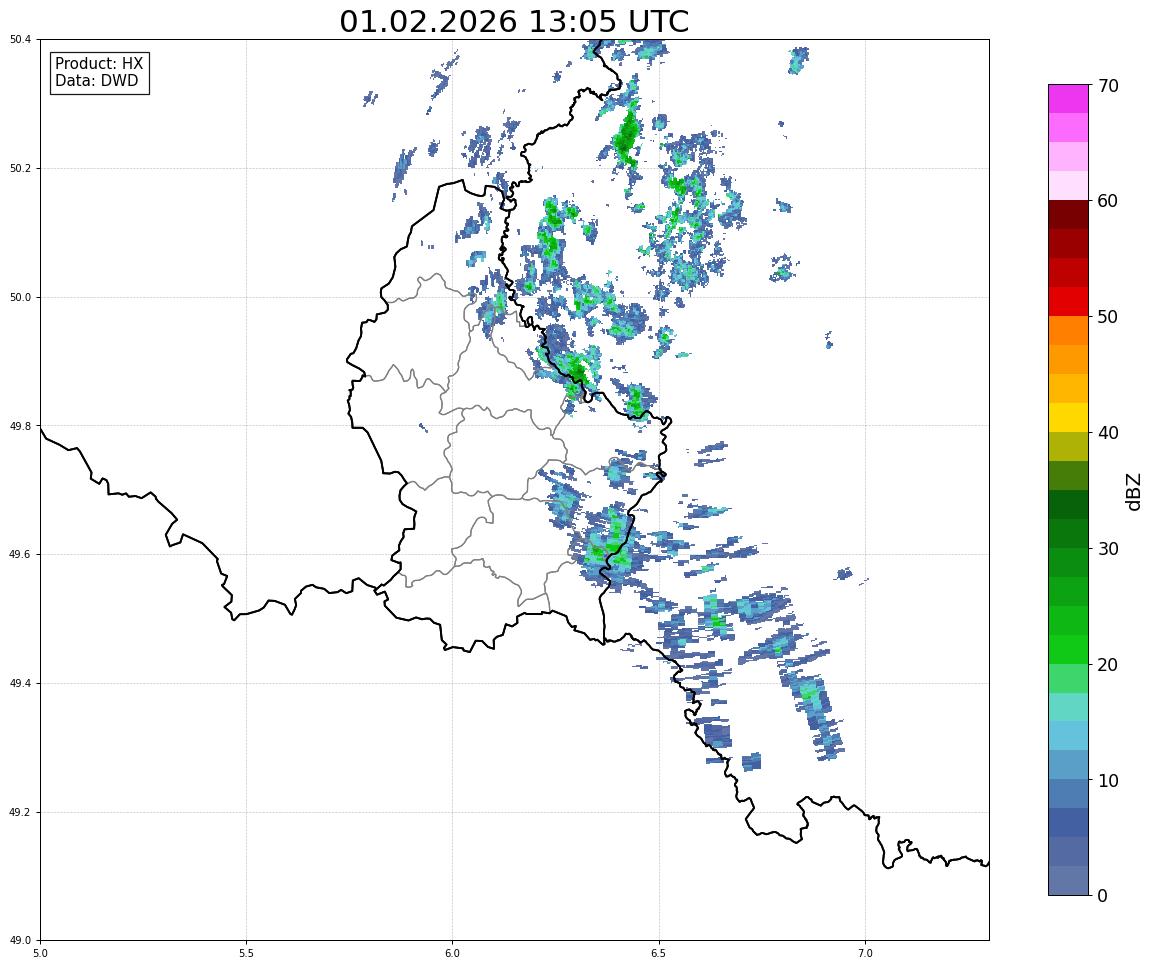Pick the bright green colorbar segment just above 20

(1068, 649)
